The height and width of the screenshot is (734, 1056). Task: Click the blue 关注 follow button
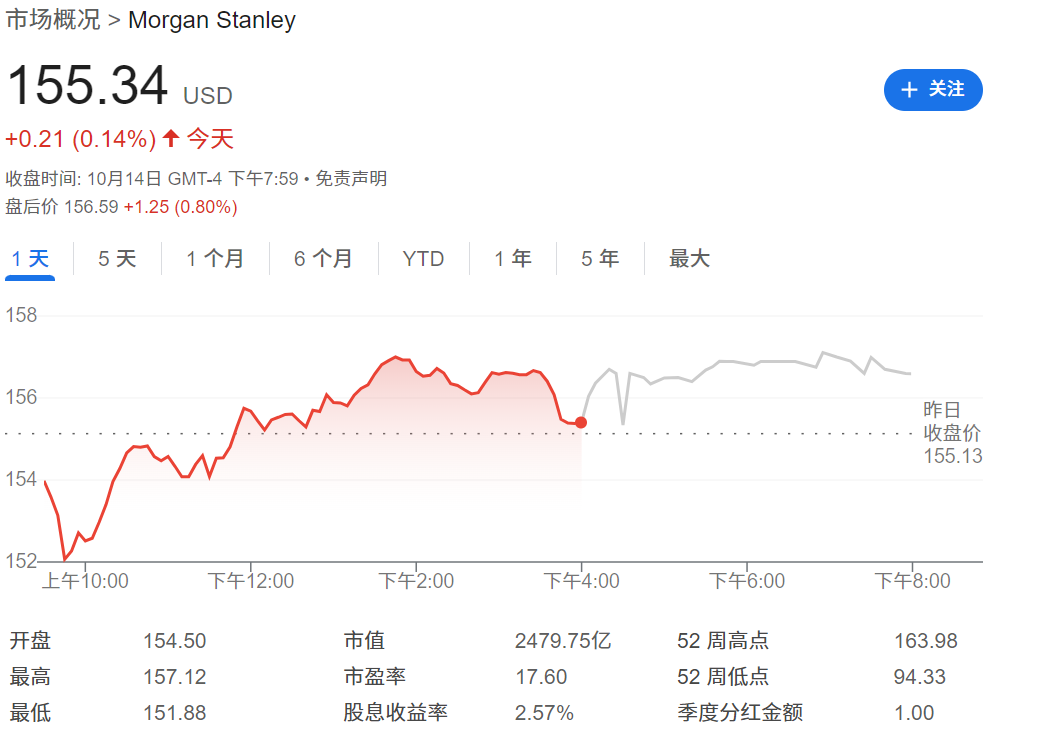pos(933,90)
